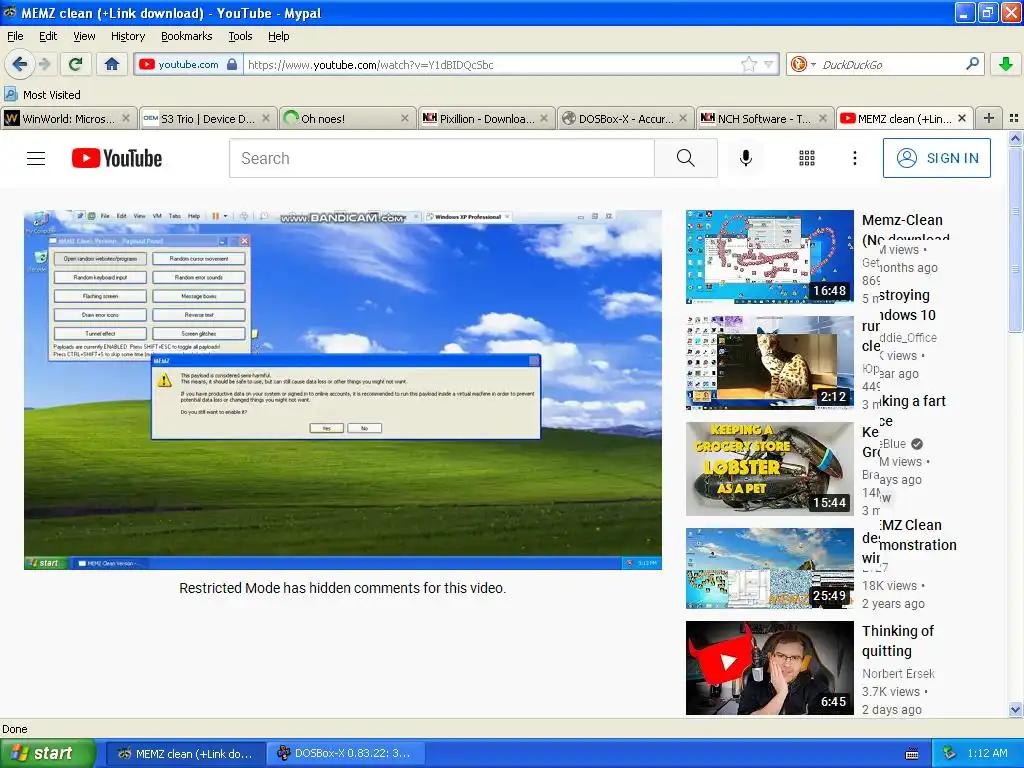Viewport: 1024px width, 768px height.
Task: Open the Windows start button
Action: (x=47, y=753)
